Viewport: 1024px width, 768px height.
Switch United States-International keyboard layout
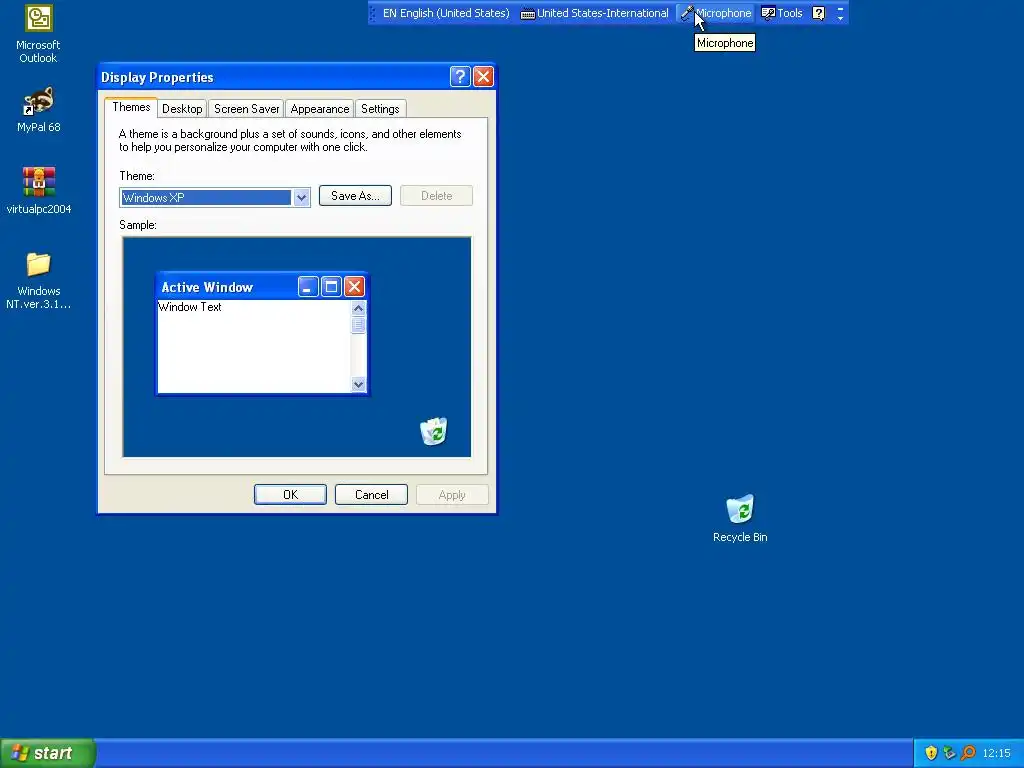[x=594, y=13]
